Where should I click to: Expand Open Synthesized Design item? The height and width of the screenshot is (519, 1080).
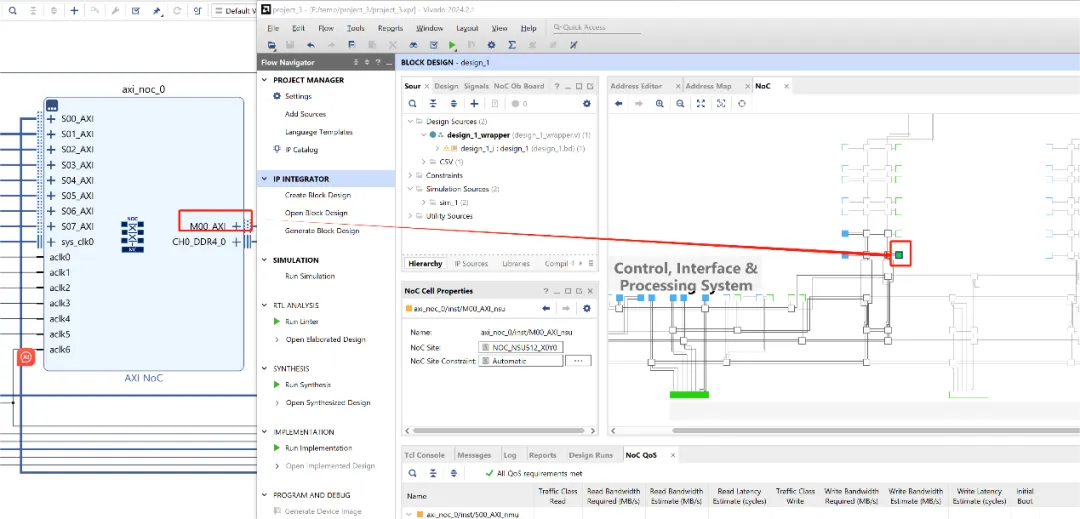pyautogui.click(x=277, y=403)
